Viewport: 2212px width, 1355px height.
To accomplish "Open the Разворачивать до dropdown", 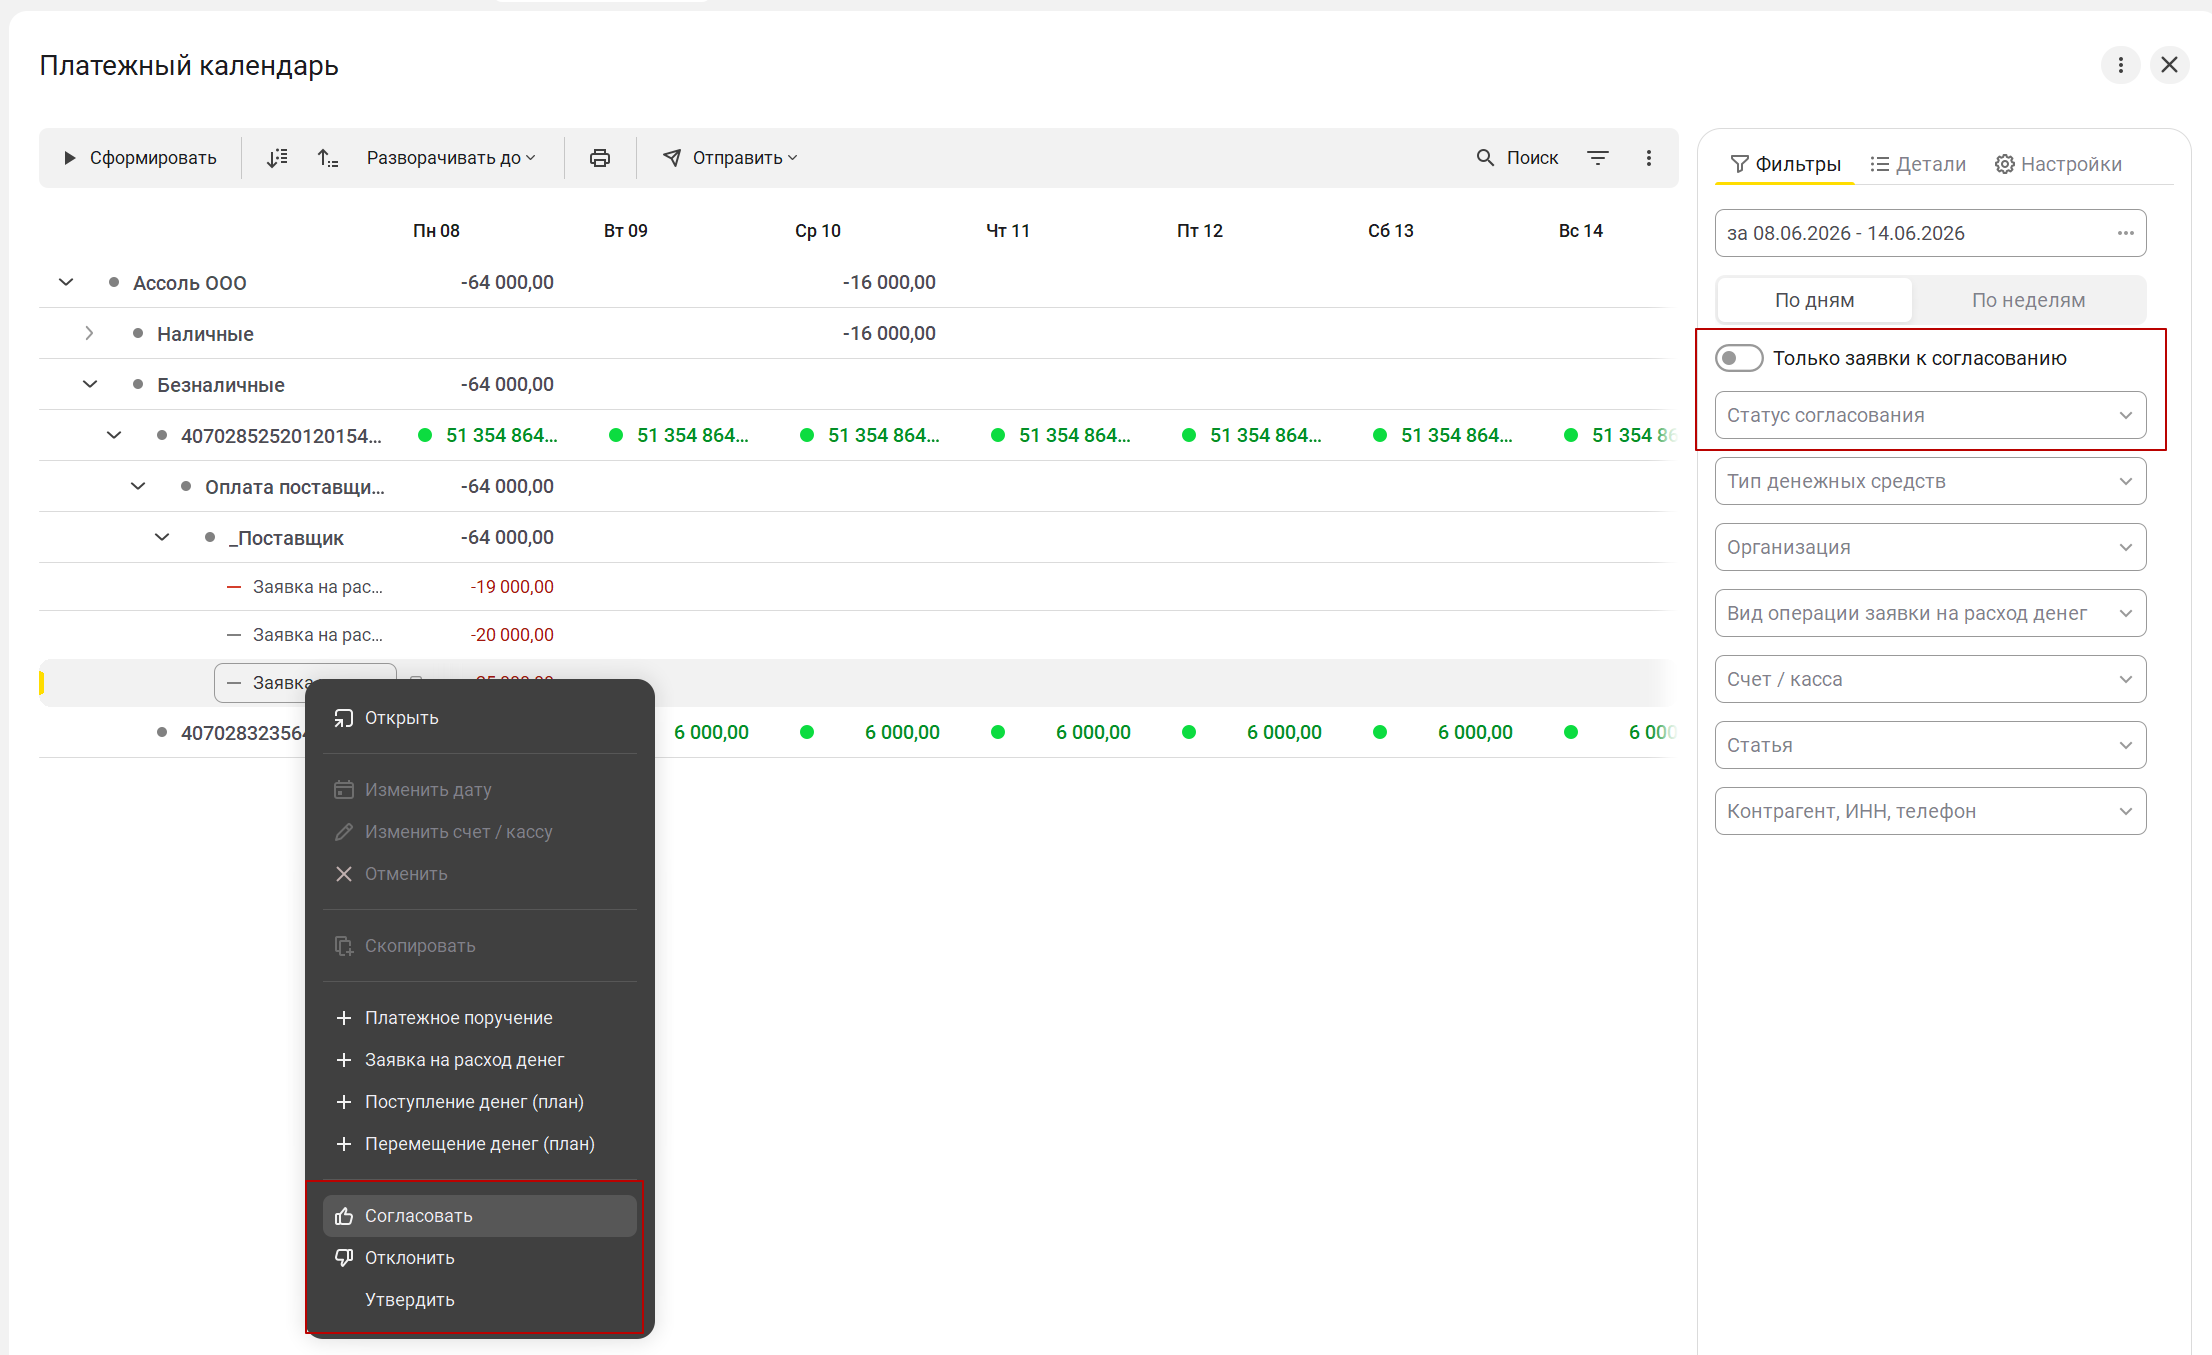I will point(451,158).
